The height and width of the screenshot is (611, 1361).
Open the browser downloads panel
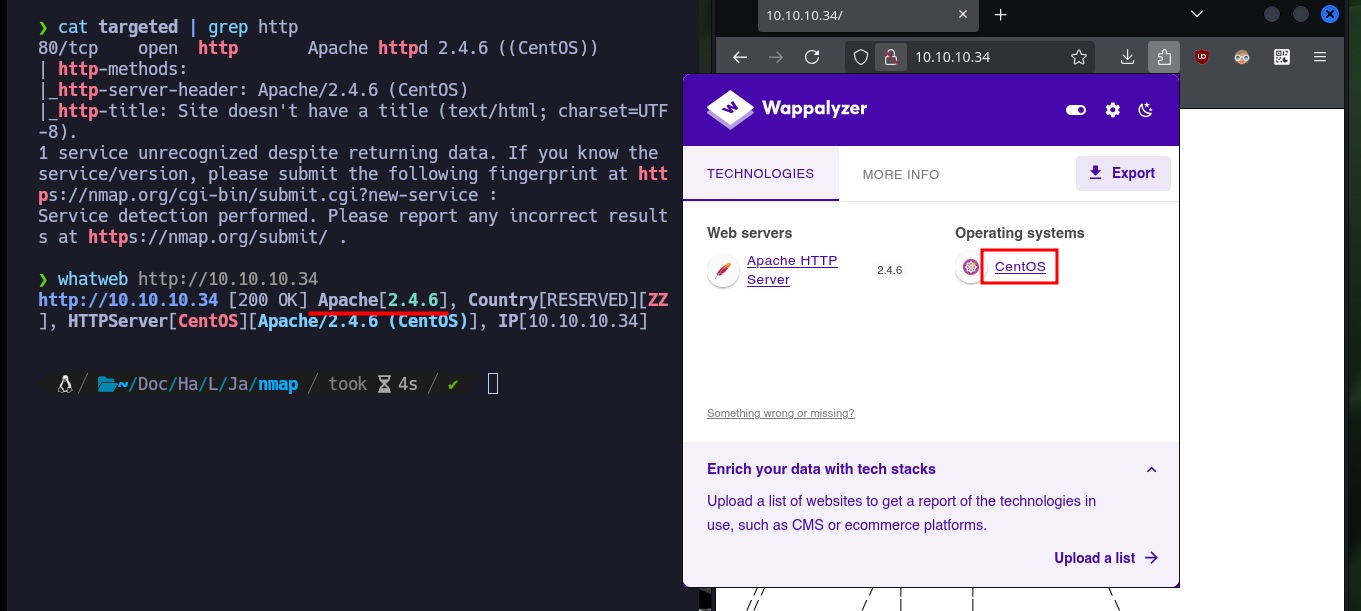(x=1127, y=57)
